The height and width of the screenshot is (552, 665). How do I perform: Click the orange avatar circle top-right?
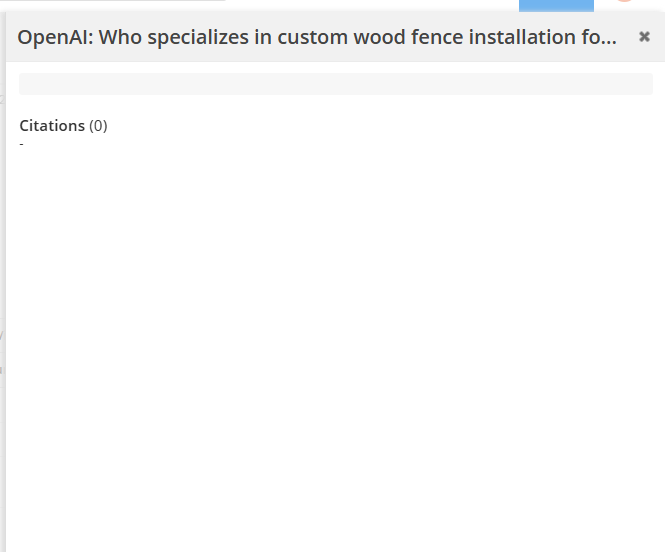point(624,2)
